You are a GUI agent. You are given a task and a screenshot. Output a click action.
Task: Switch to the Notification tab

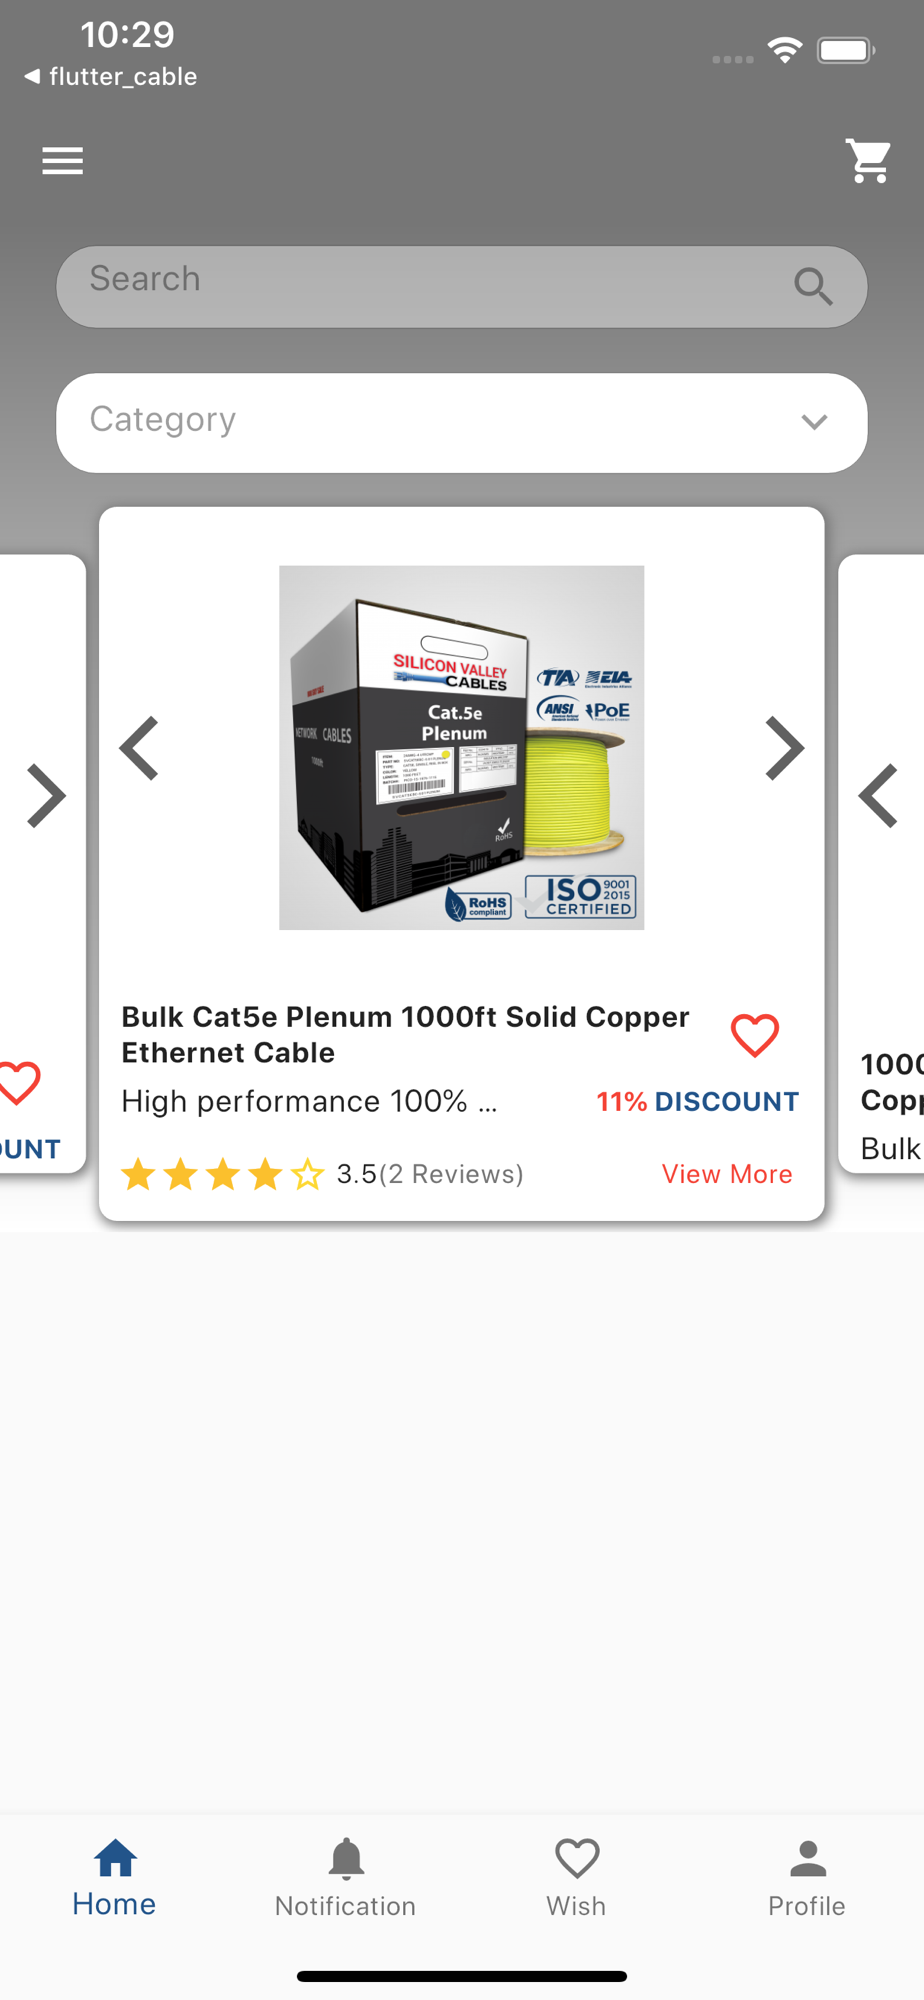tap(346, 1878)
